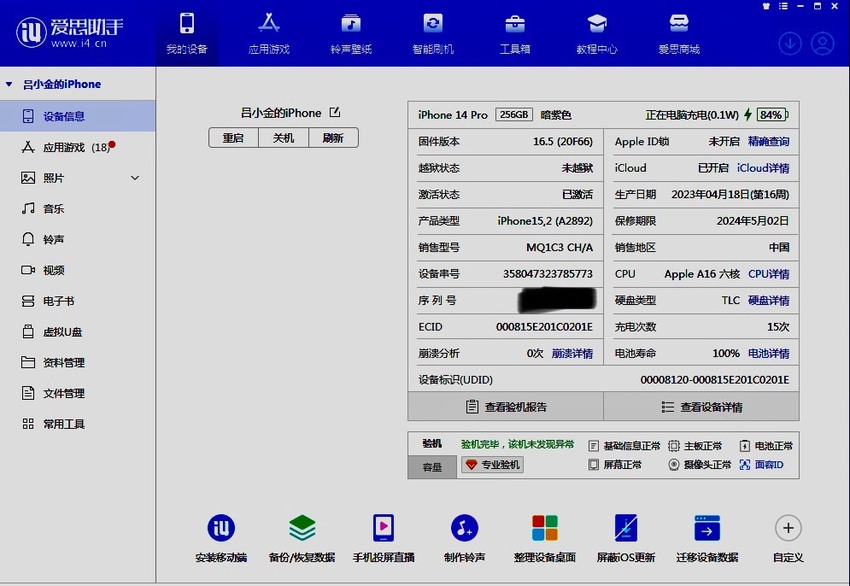Image resolution: width=850 pixels, height=586 pixels.
Task: Collapse the 吕小金的iPhone device tree
Action: point(9,84)
